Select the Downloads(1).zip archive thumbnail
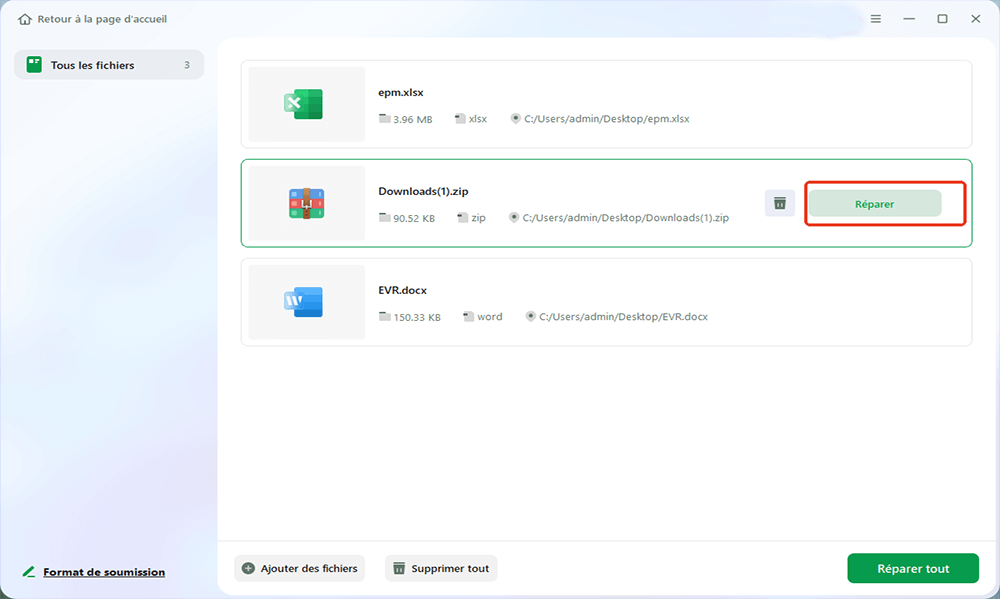This screenshot has width=1000, height=599. pyautogui.click(x=306, y=203)
